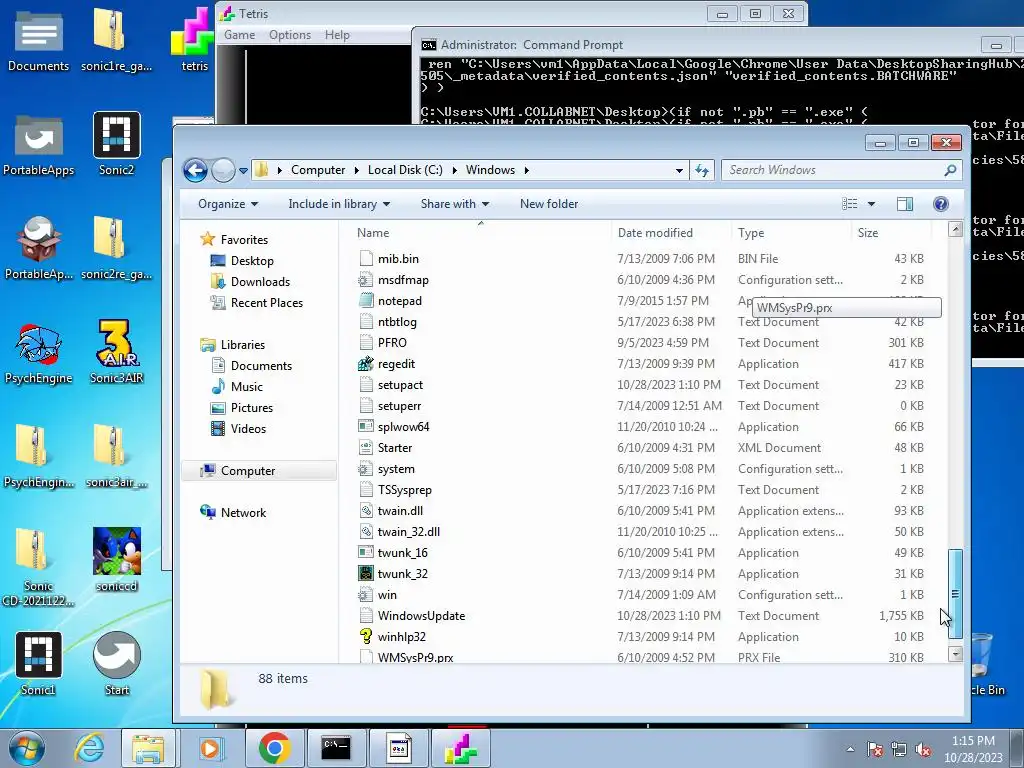Open Windows Media Player from taskbar
Screen dimensions: 1024x768
tap(210, 748)
